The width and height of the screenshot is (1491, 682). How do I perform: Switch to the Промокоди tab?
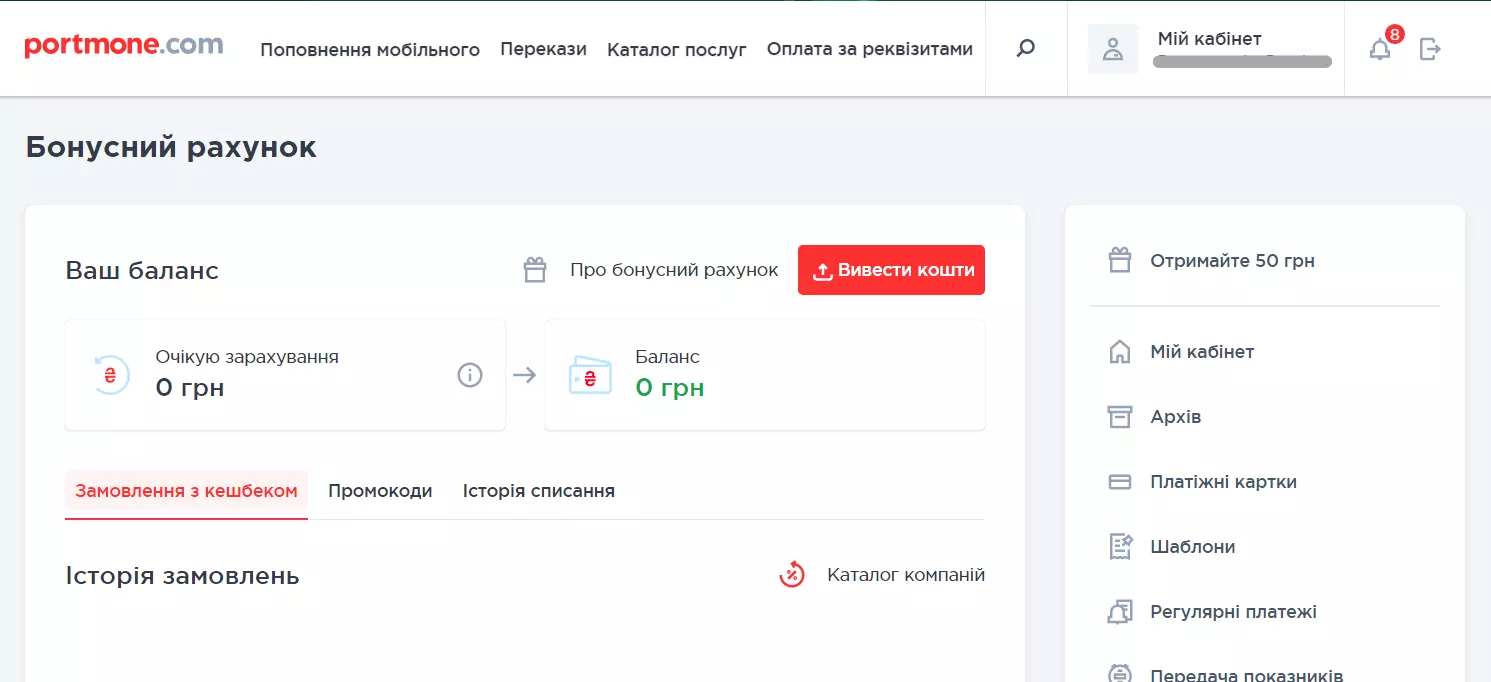click(x=379, y=490)
